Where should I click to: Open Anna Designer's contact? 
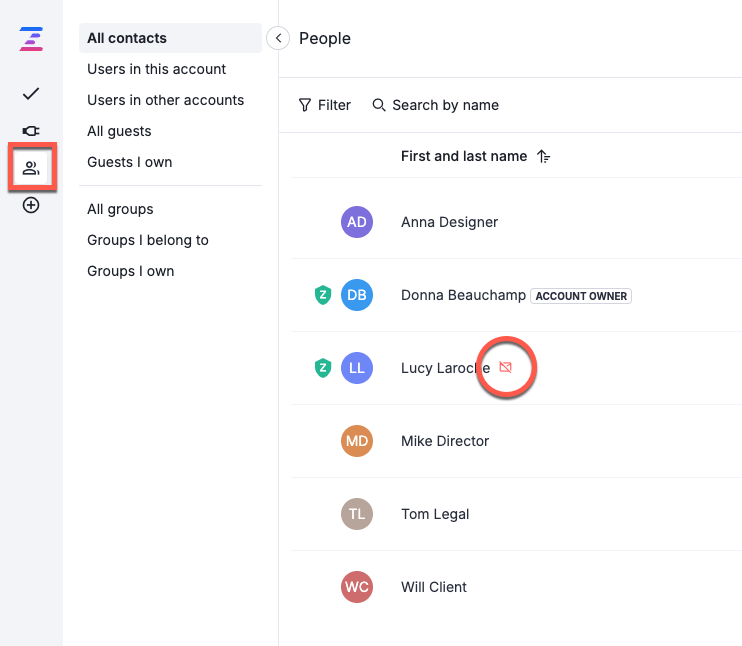pos(449,222)
